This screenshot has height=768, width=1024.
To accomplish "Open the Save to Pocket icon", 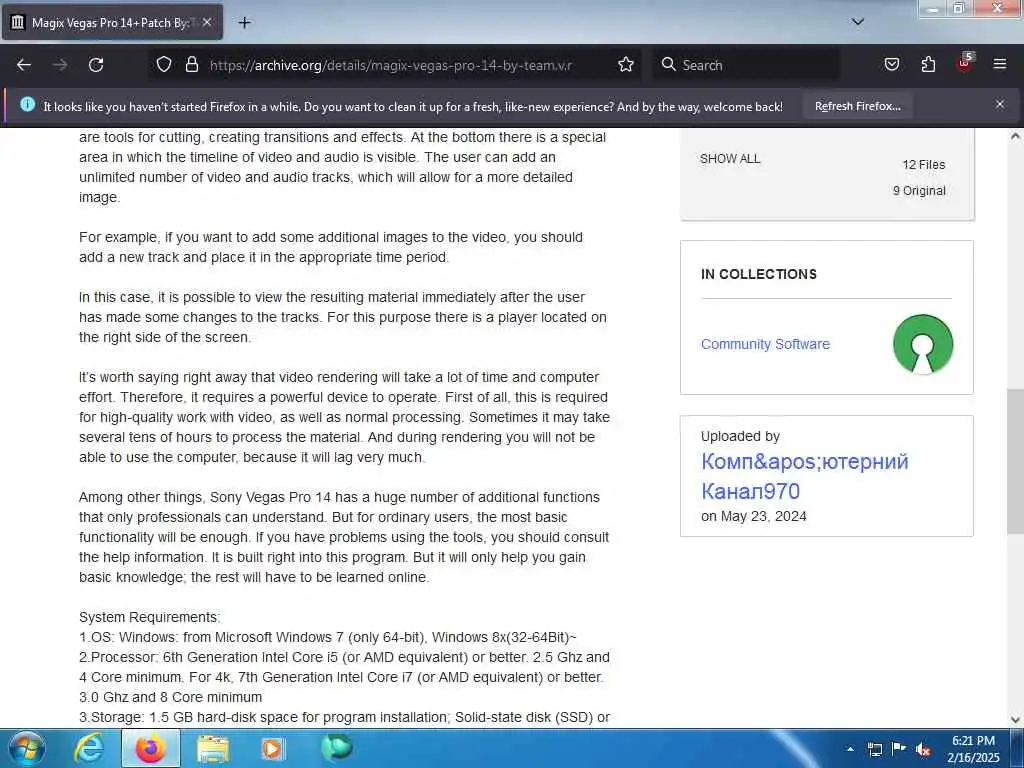I will 891,65.
